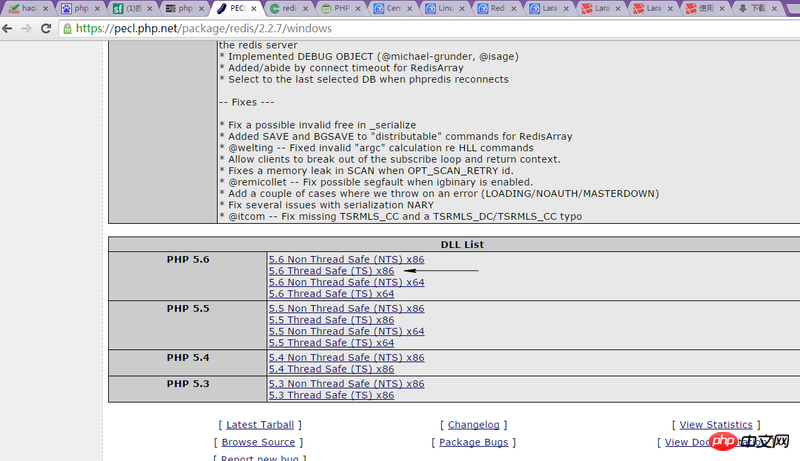Close the Cent tab

pos(410,9)
